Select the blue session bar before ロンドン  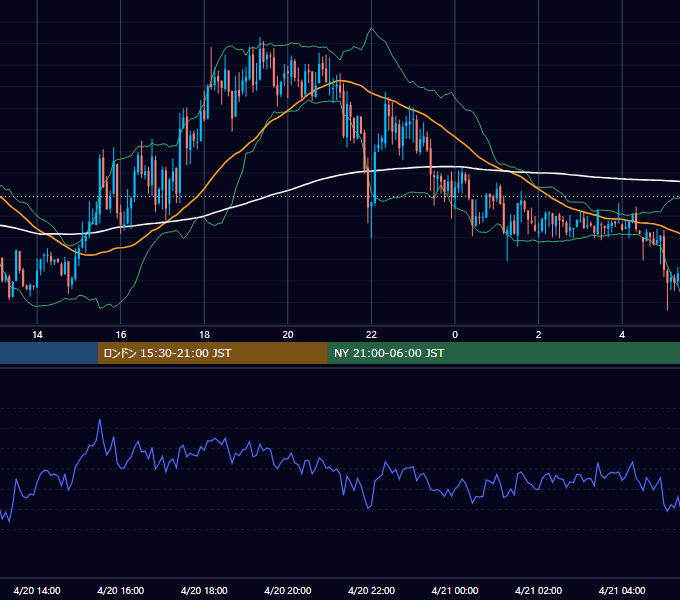tap(49, 353)
